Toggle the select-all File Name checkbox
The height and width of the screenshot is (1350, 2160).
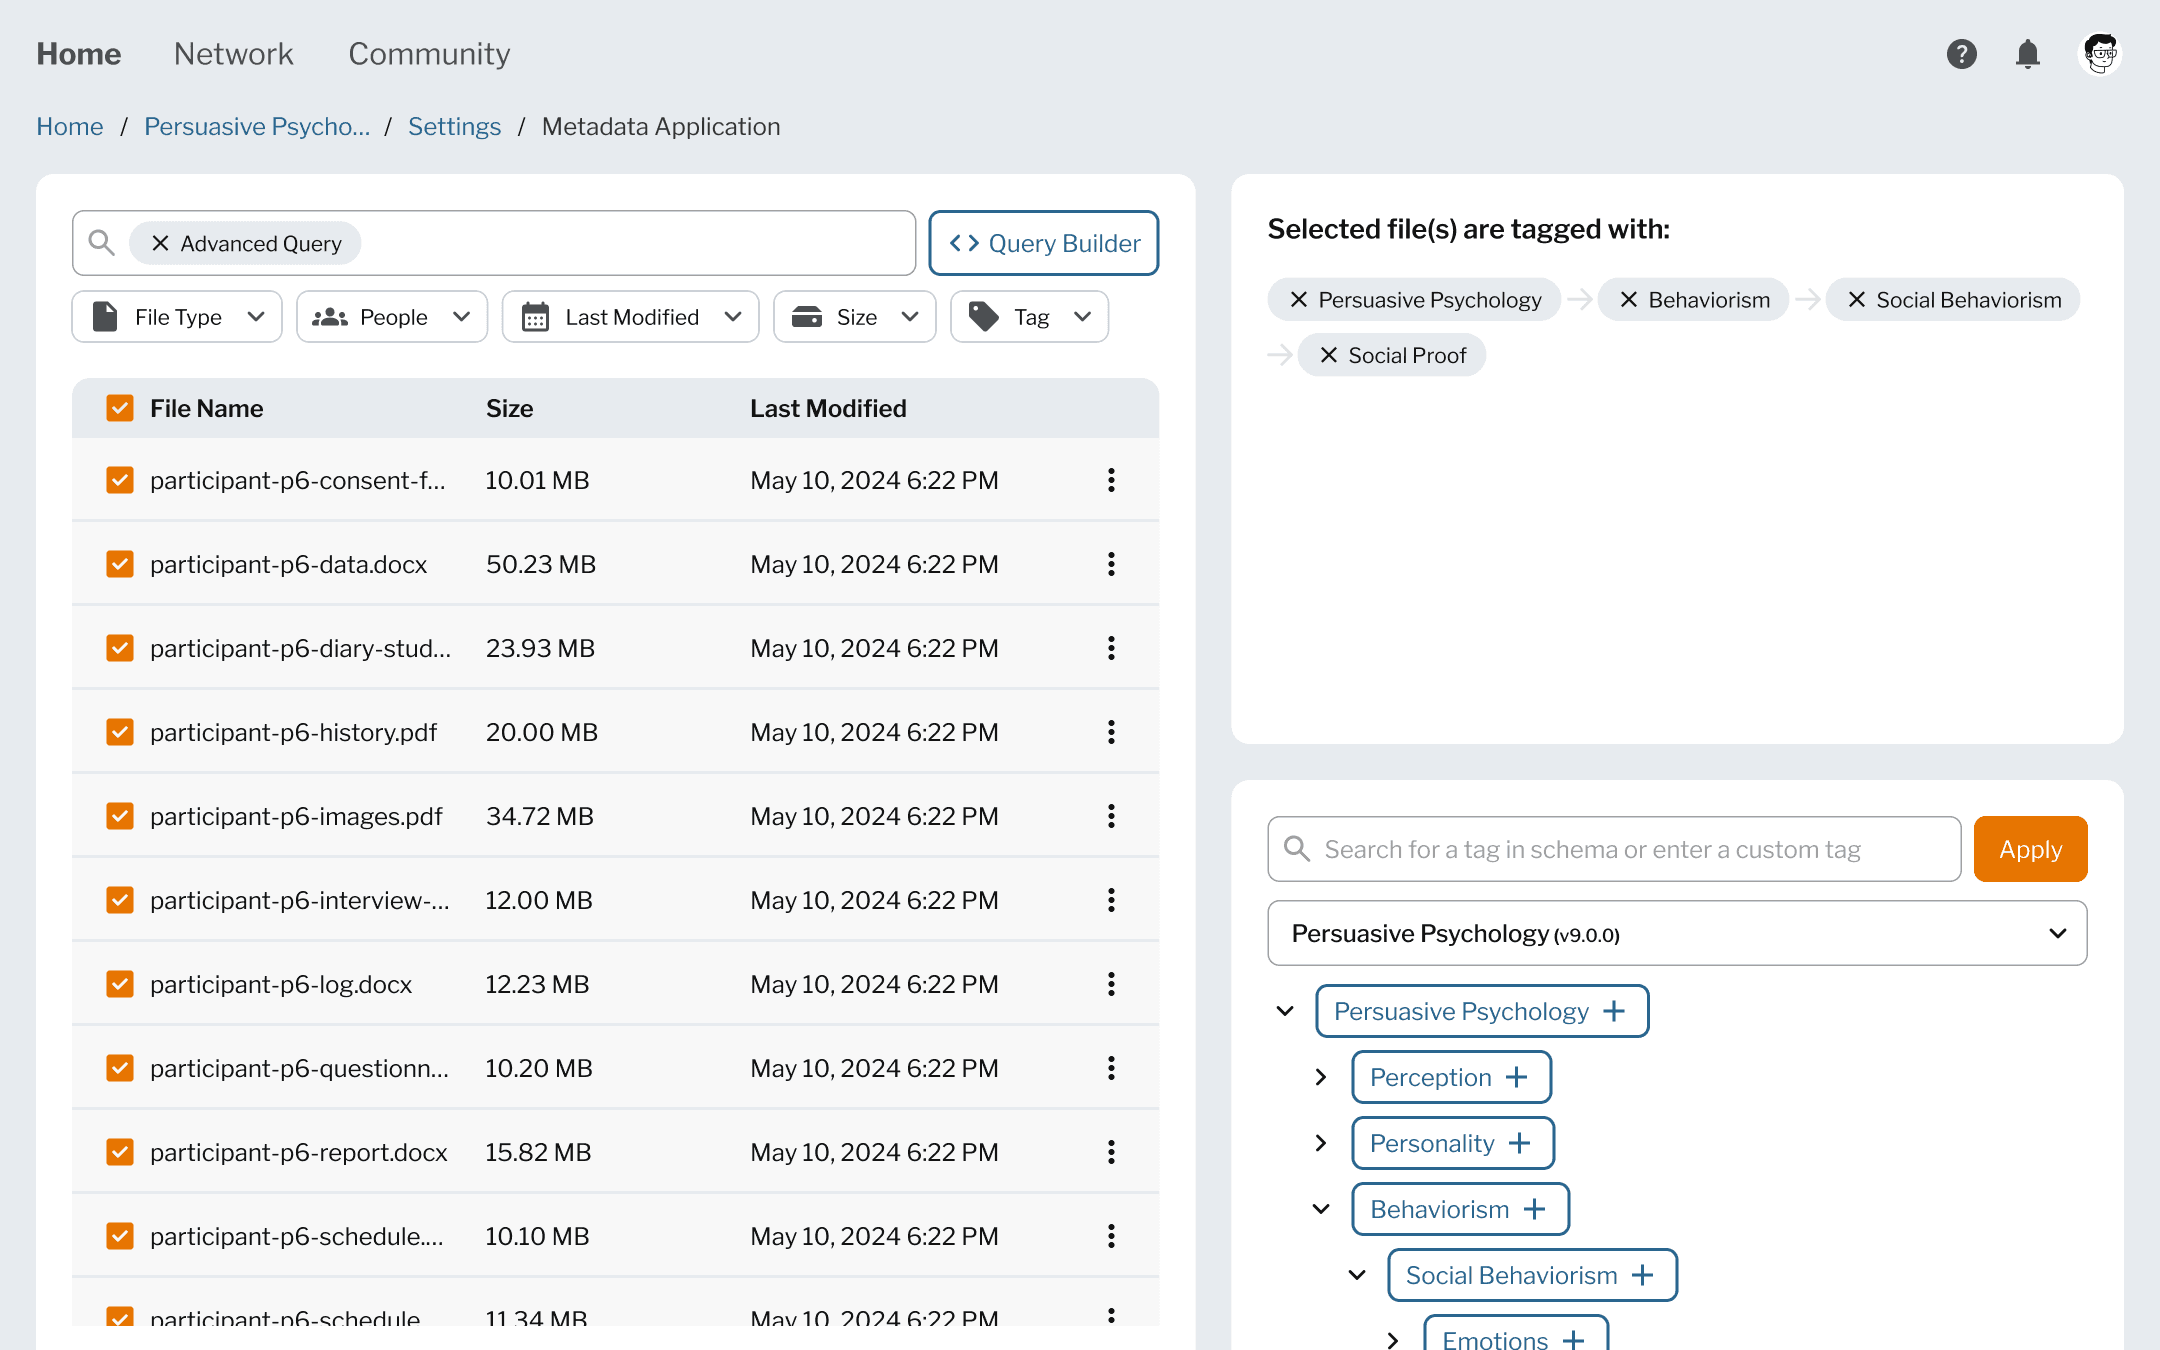click(120, 408)
